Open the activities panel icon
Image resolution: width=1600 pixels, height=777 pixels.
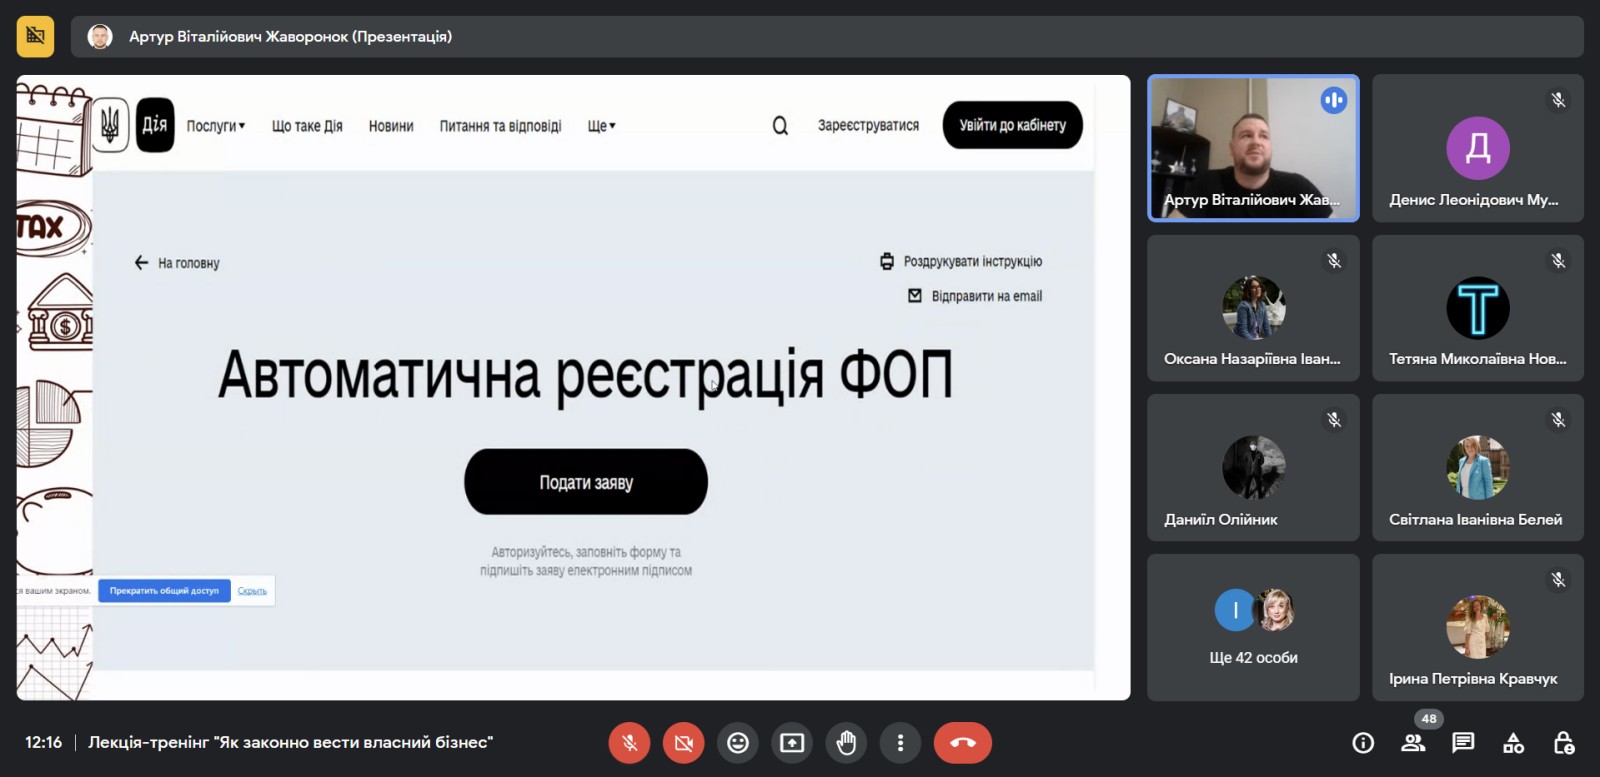point(1514,743)
